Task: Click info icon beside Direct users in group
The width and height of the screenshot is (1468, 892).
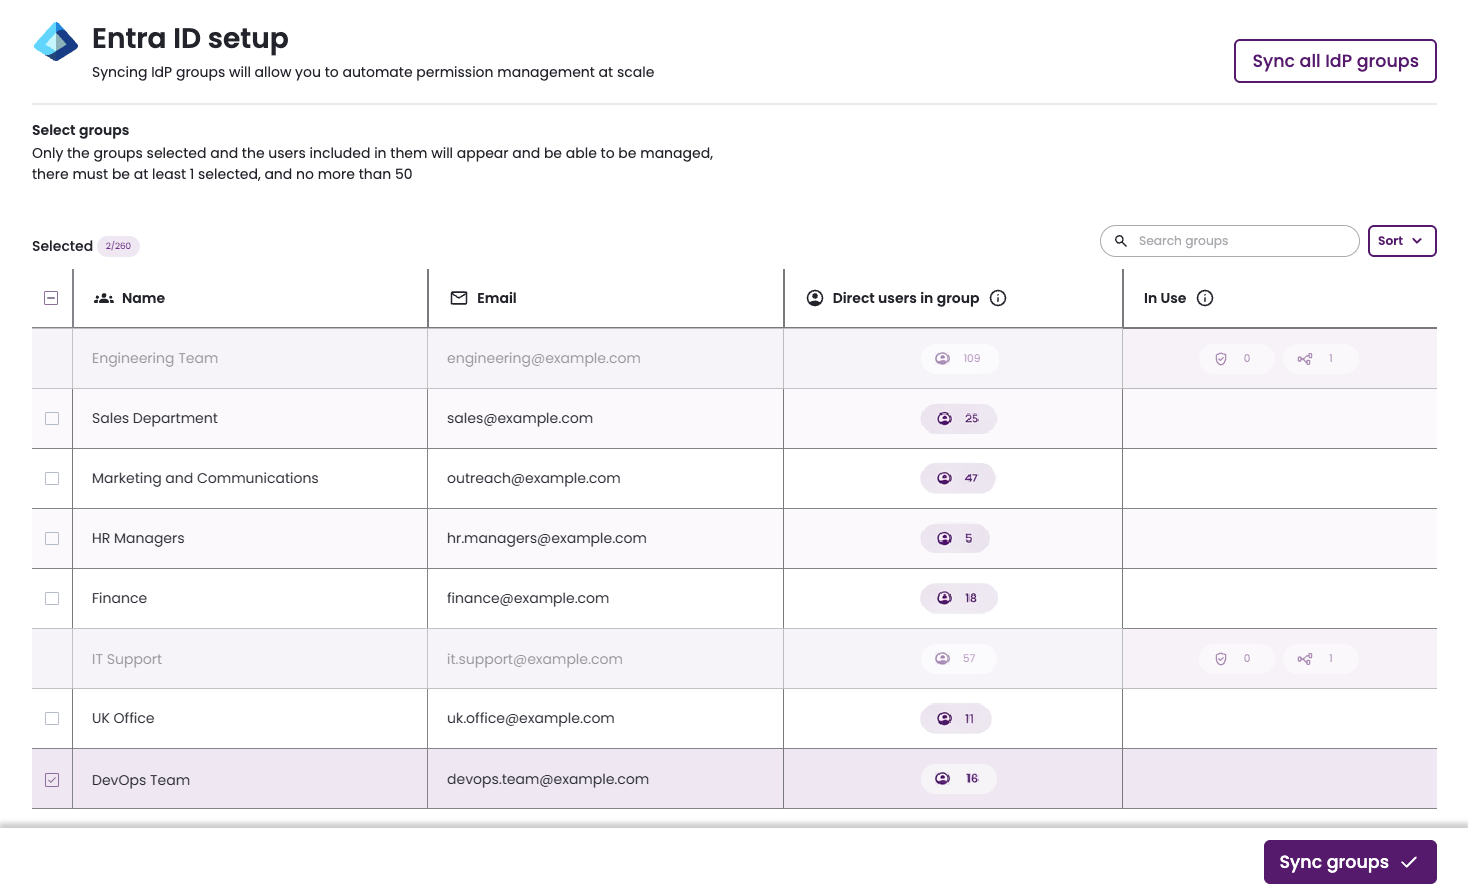Action: pyautogui.click(x=998, y=298)
